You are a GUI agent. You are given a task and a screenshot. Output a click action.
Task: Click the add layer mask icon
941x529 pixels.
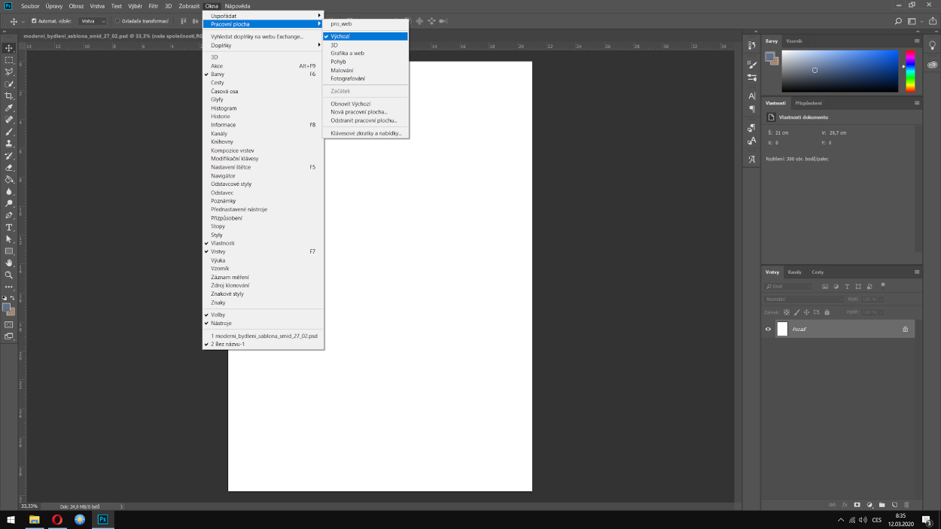click(857, 505)
